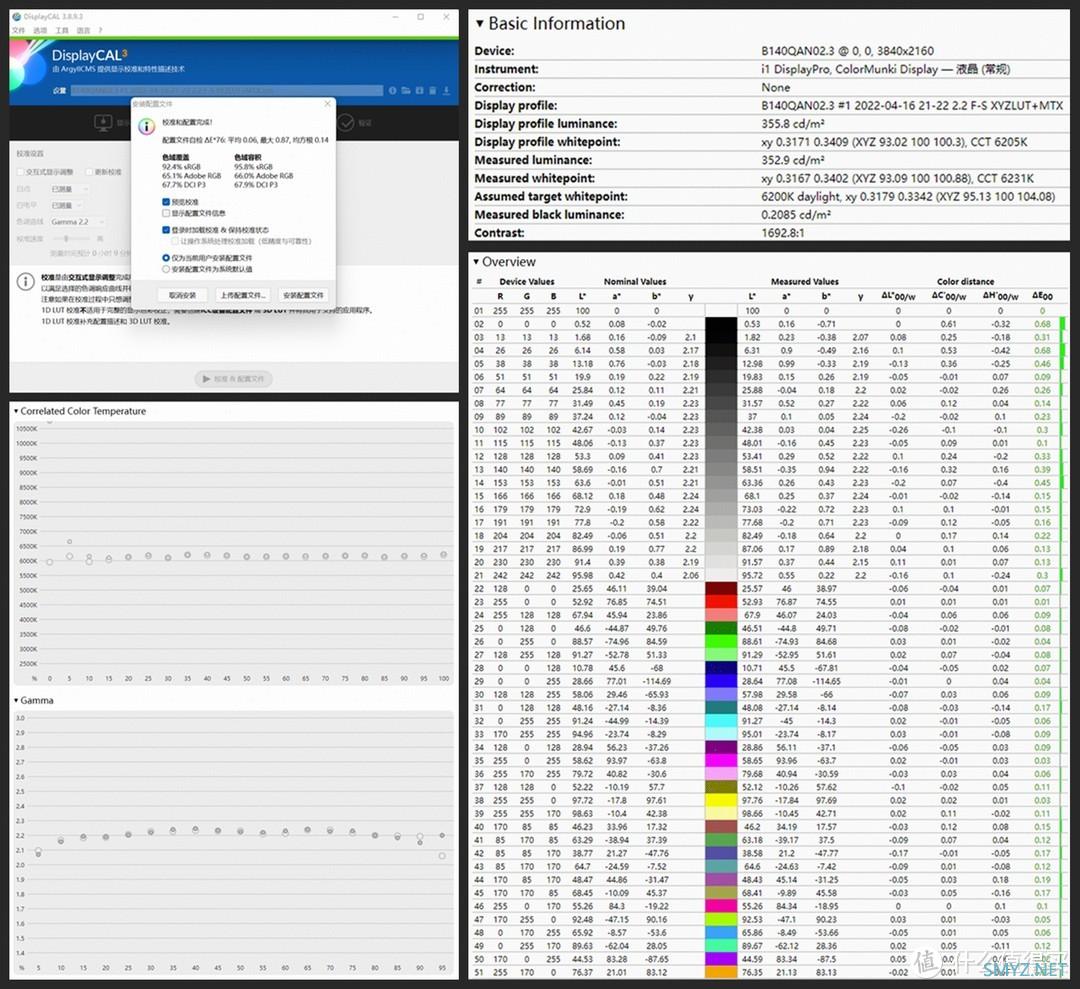Click the yellow swatch in row 38

click(721, 800)
